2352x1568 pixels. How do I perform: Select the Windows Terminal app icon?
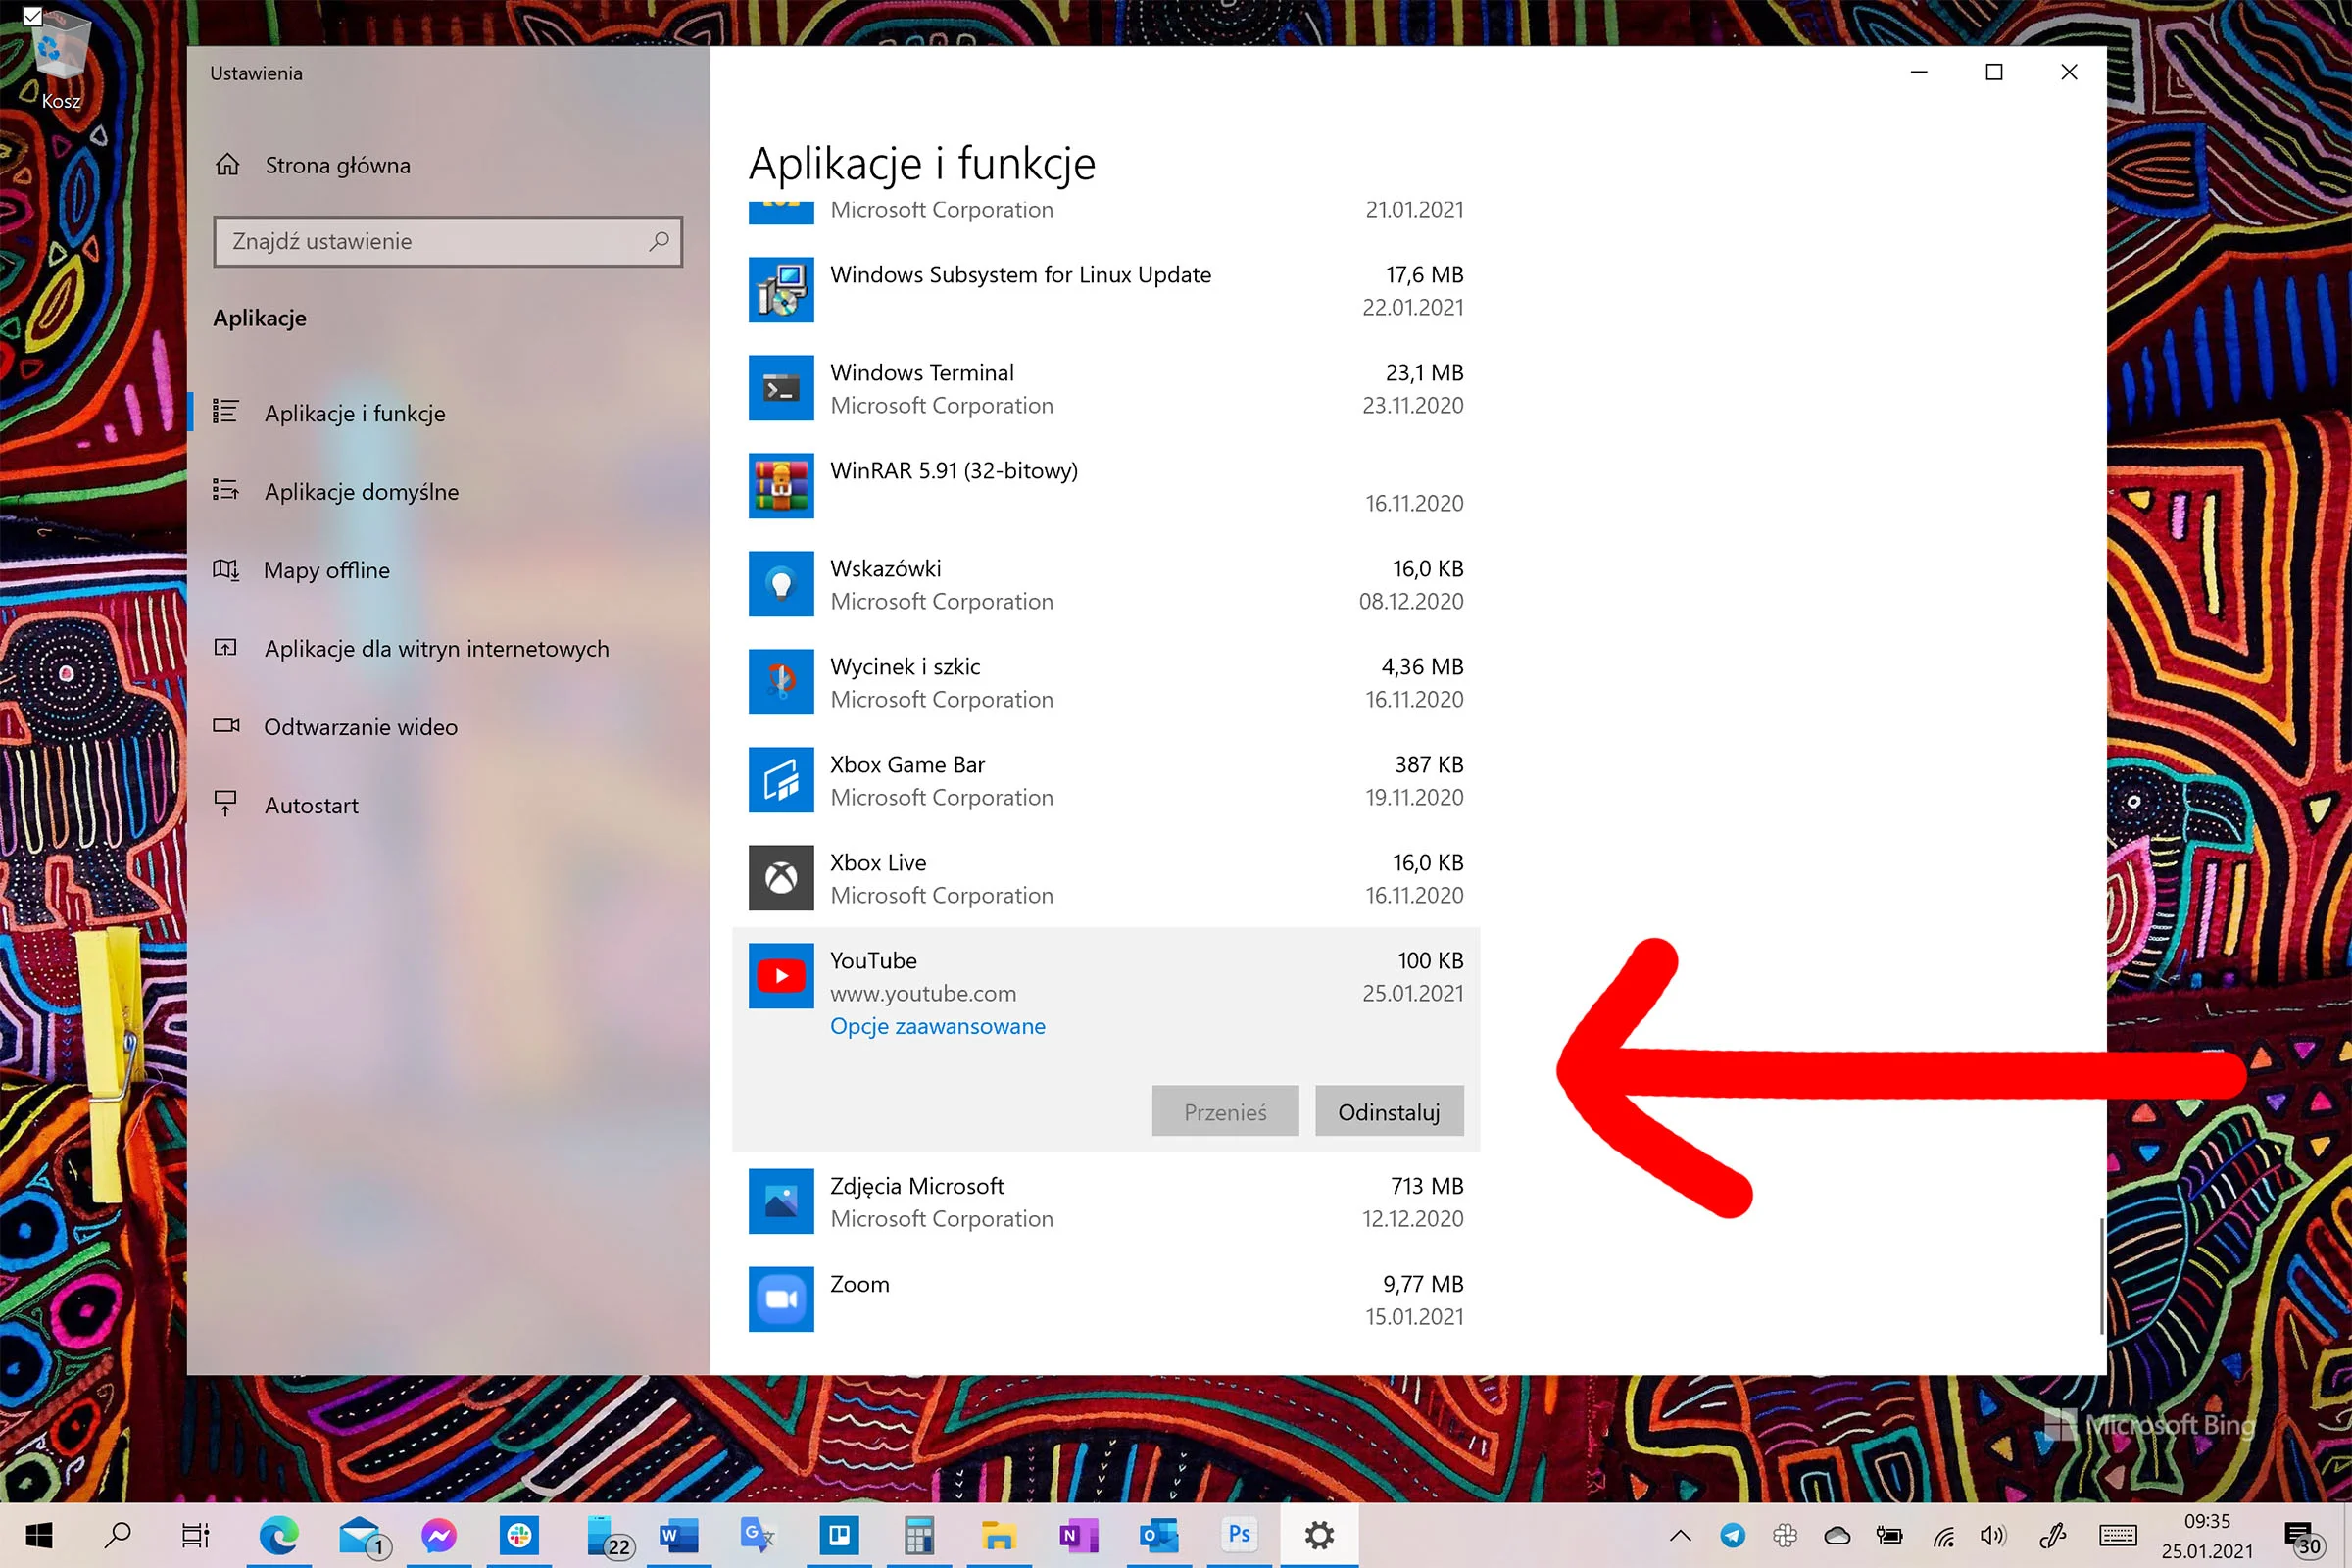[781, 388]
